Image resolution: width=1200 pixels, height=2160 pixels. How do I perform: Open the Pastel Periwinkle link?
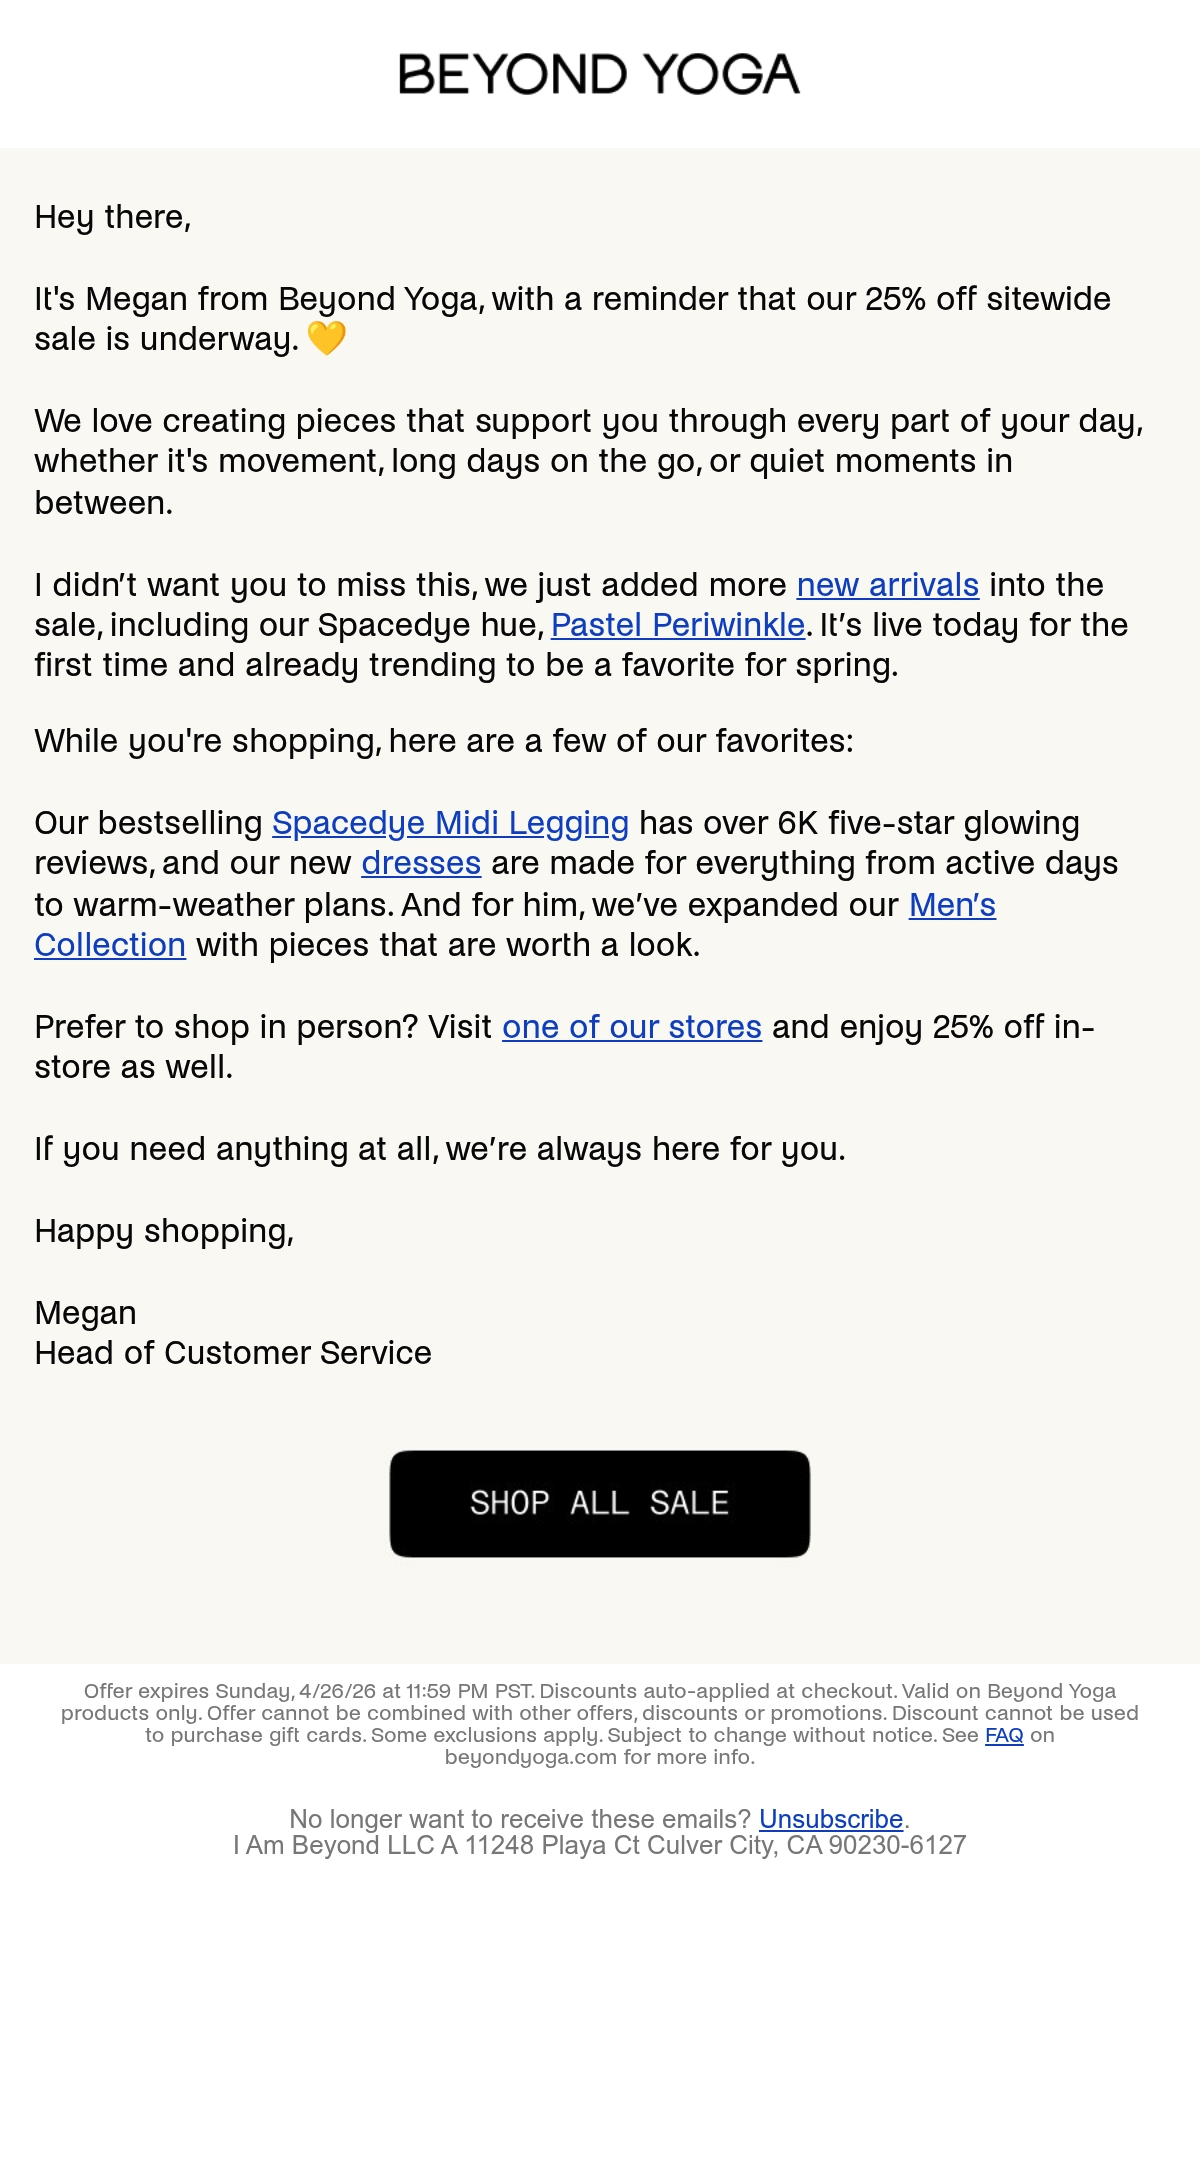677,625
